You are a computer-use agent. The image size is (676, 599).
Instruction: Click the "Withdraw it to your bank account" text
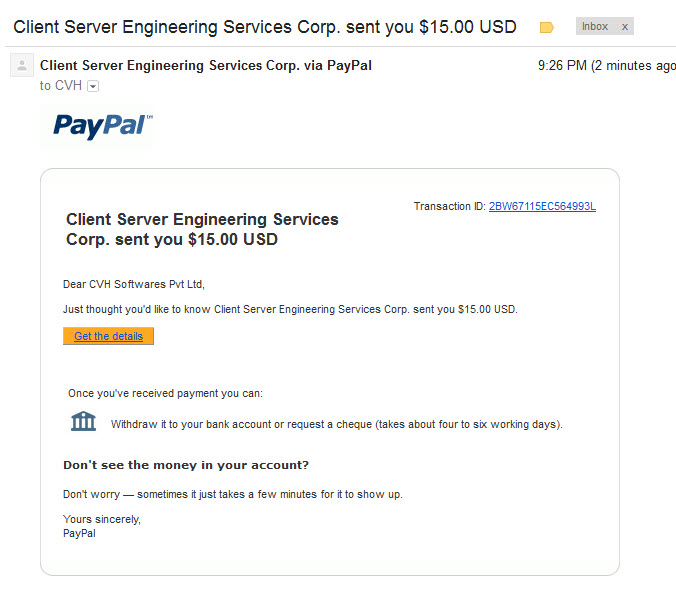tap(336, 424)
